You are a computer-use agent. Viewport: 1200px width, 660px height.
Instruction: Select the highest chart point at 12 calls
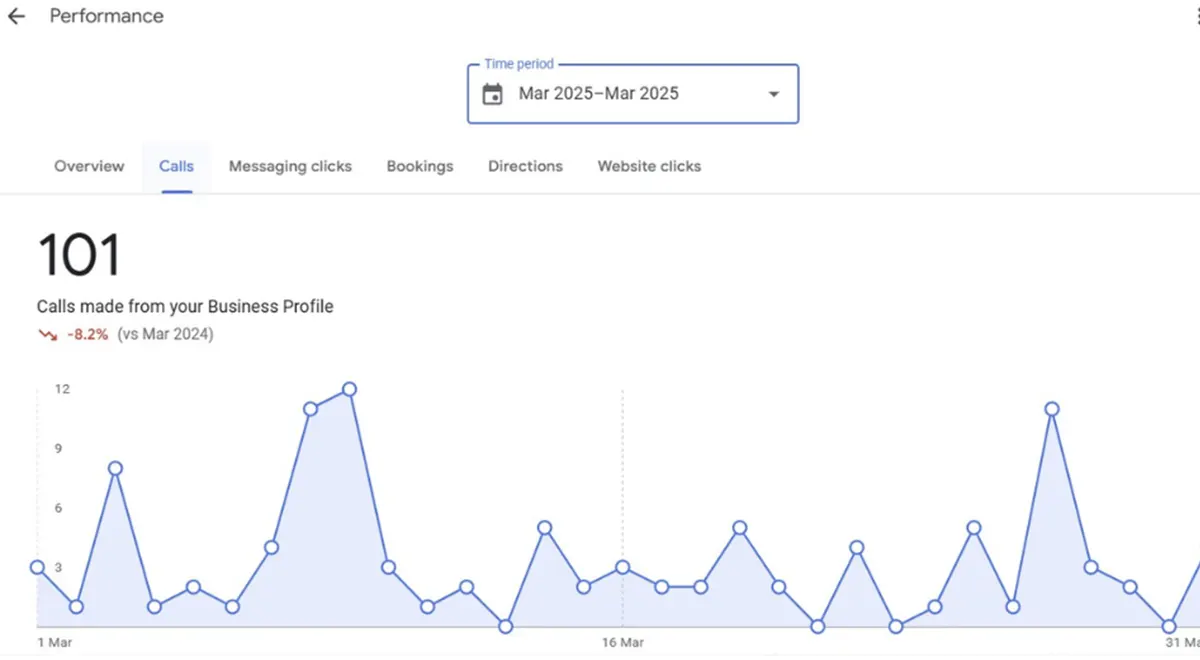pos(349,389)
